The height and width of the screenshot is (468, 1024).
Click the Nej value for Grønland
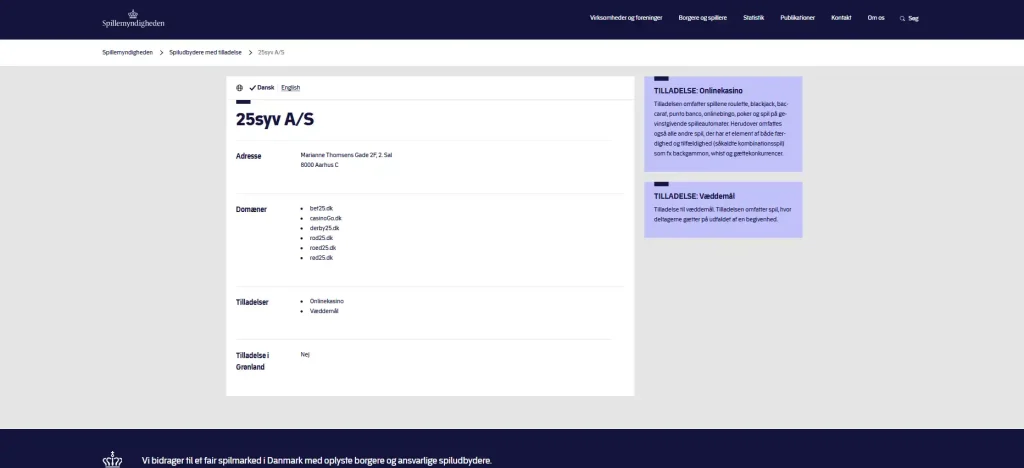coord(305,354)
